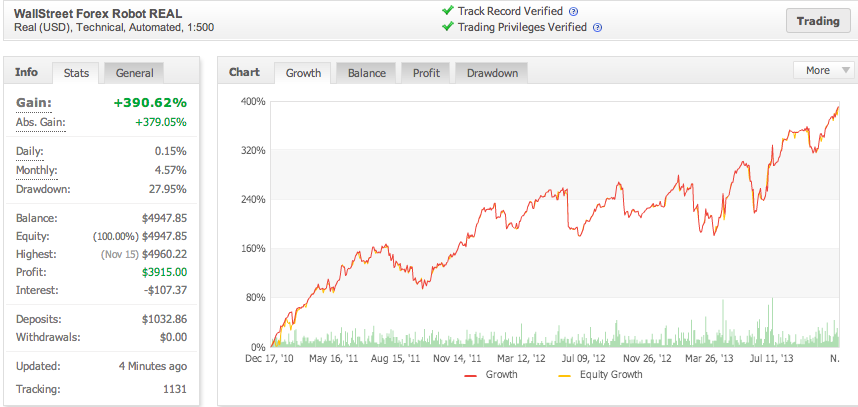Switch to the General tab
Viewport: 858px width, 407px height.
click(134, 73)
